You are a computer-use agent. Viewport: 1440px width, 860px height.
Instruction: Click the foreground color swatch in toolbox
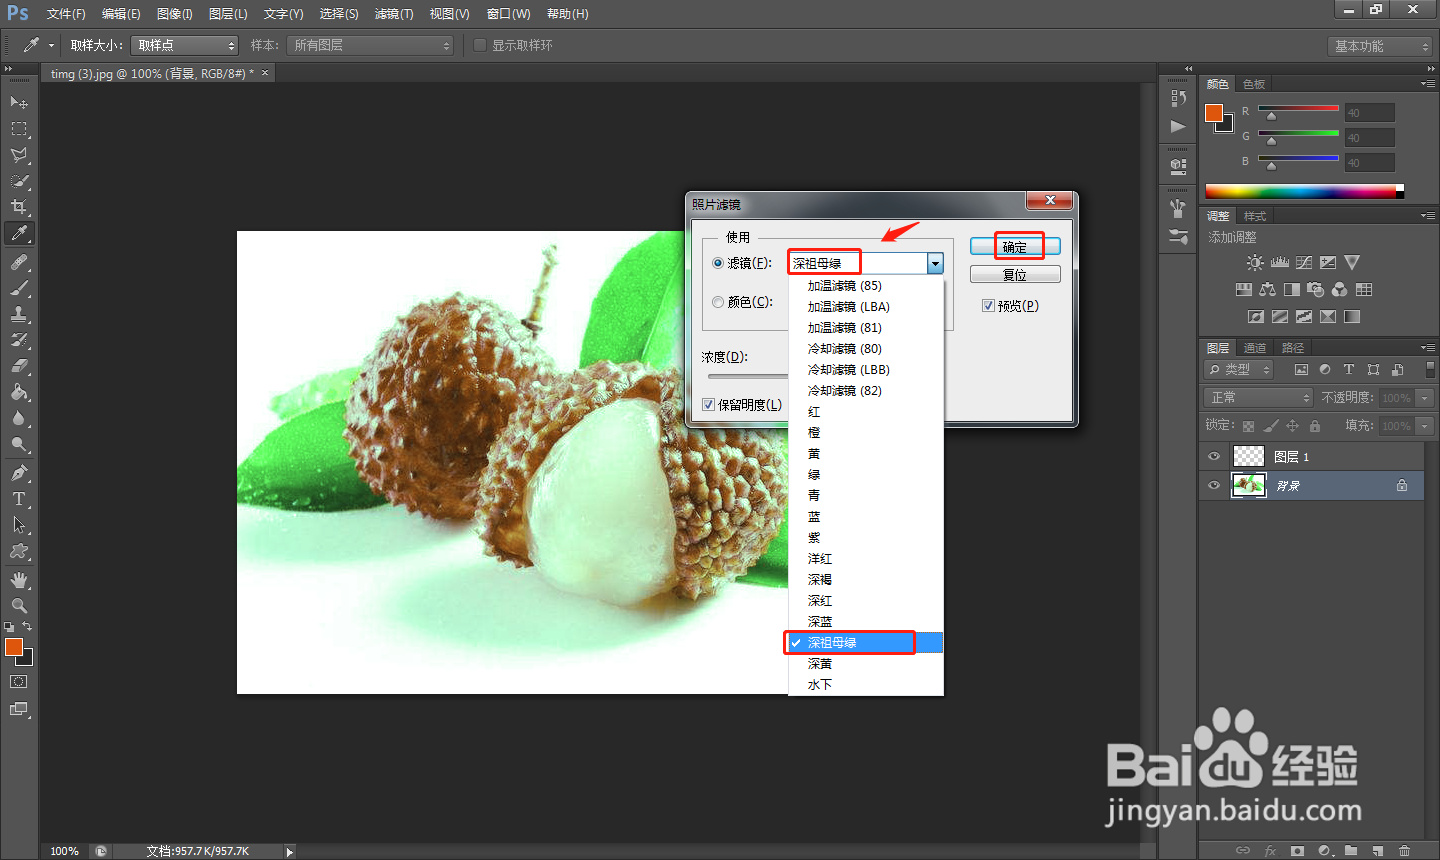point(14,647)
